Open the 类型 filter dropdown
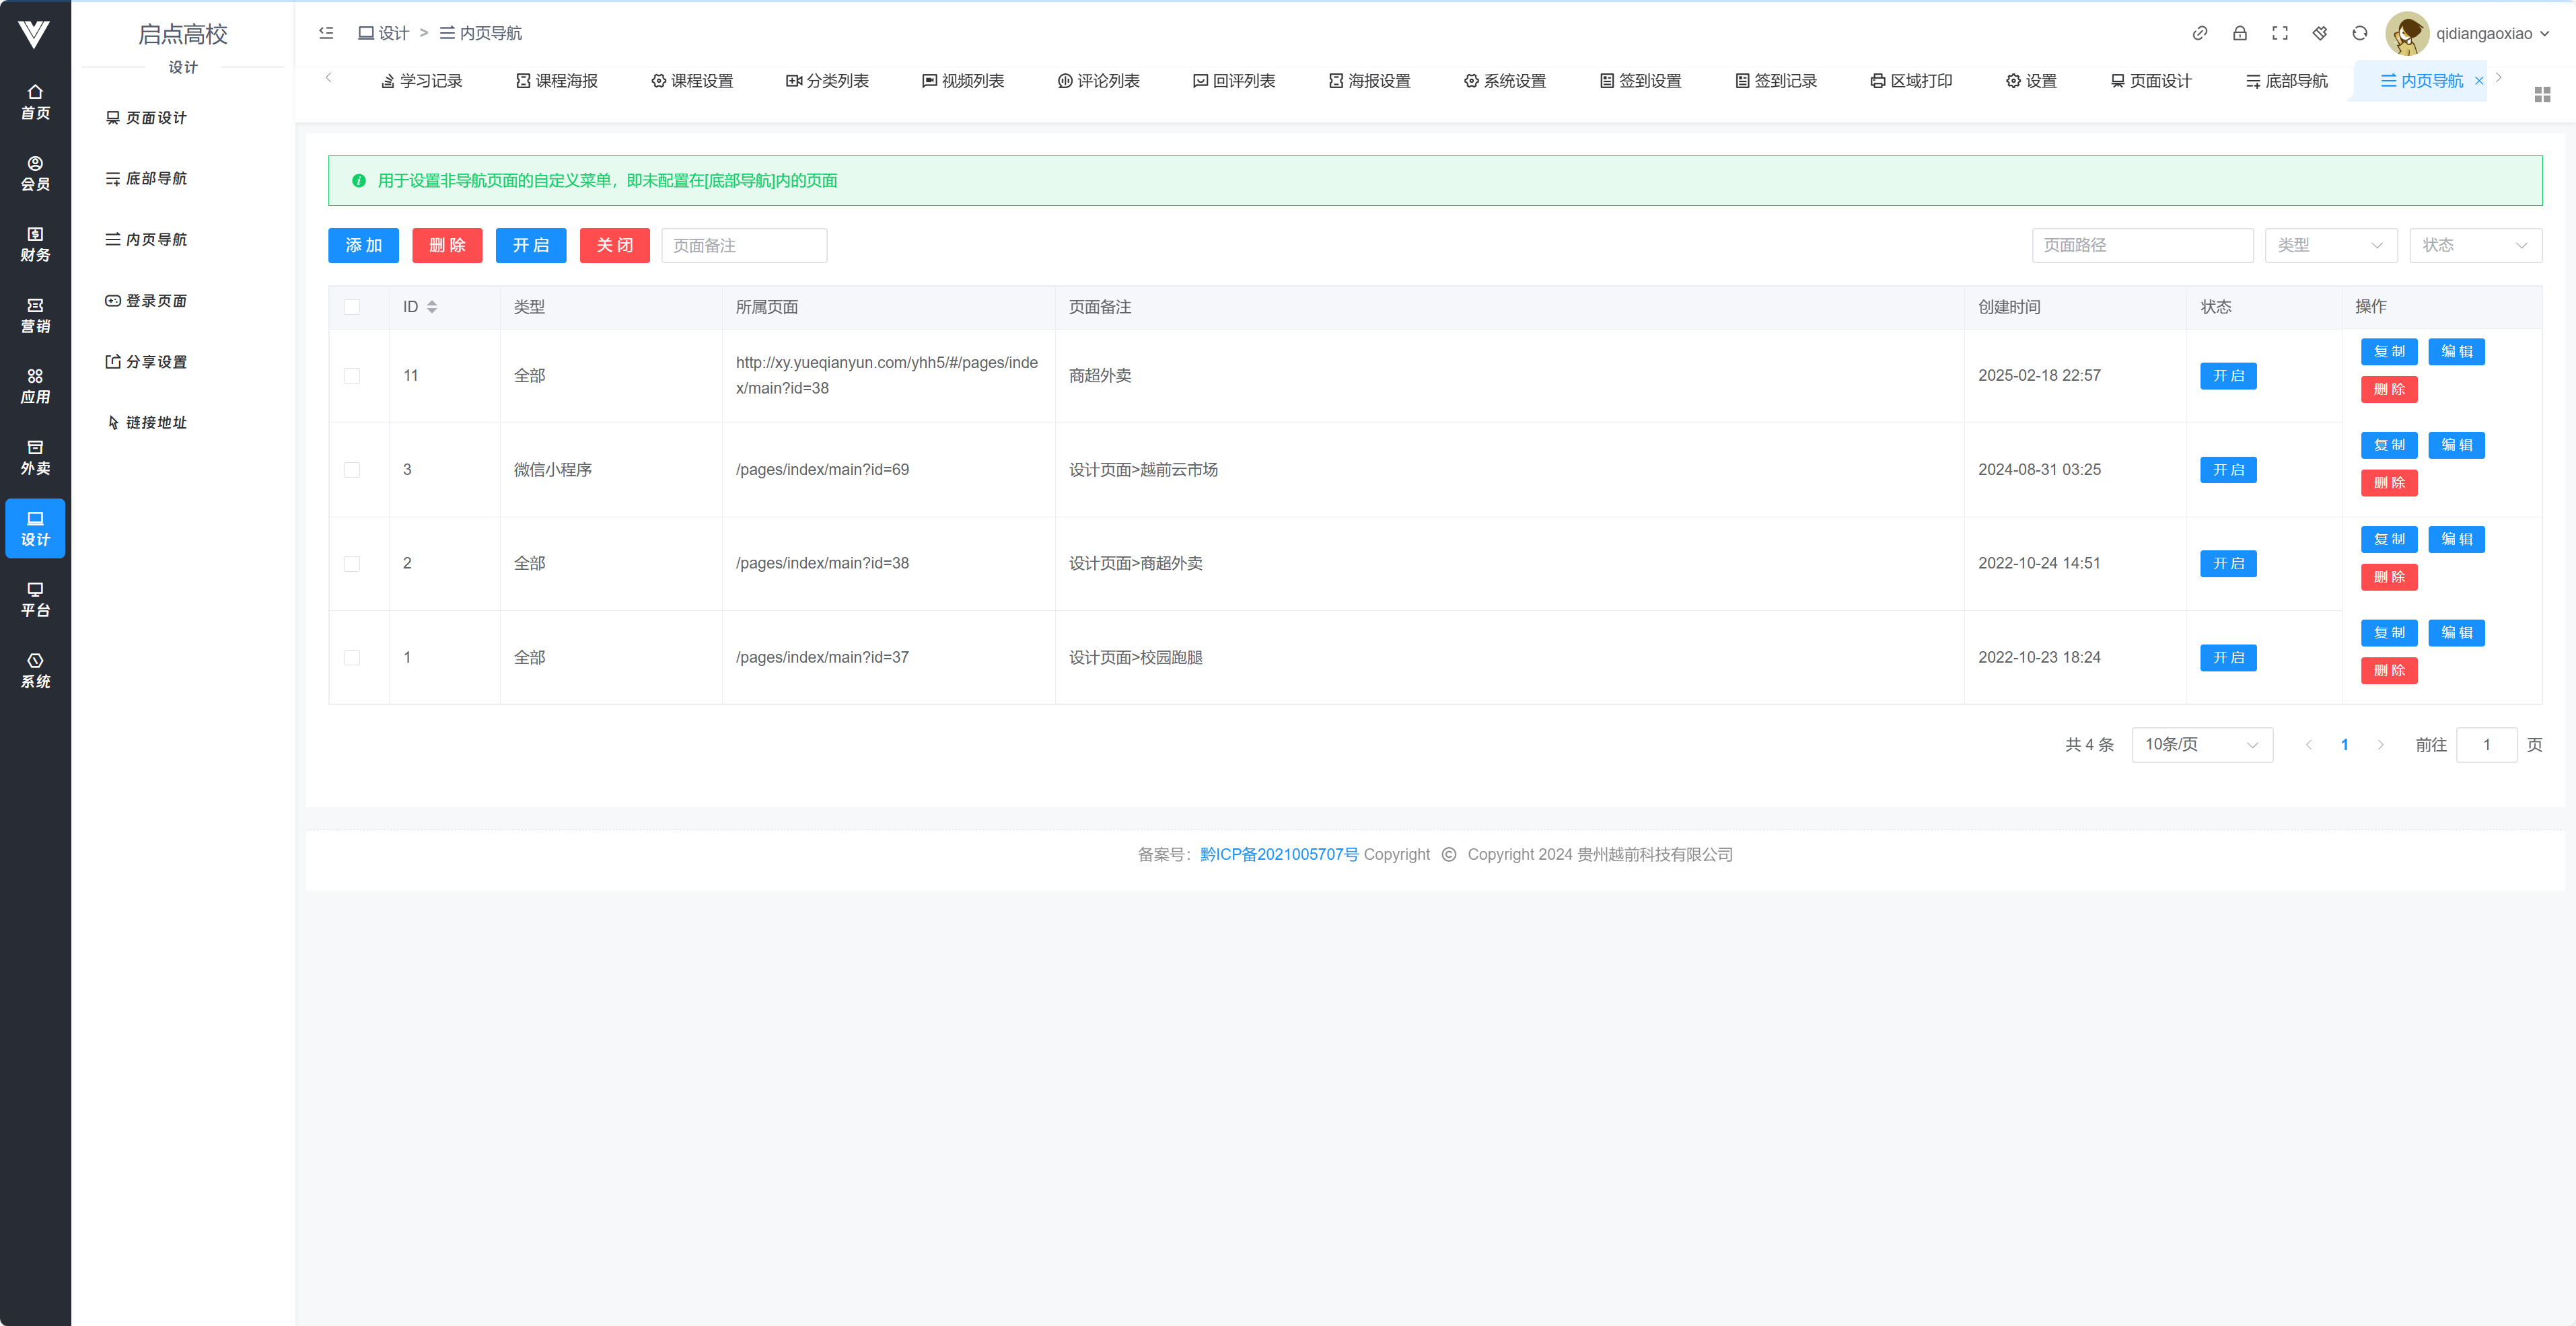The width and height of the screenshot is (2576, 1326). pos(2330,245)
